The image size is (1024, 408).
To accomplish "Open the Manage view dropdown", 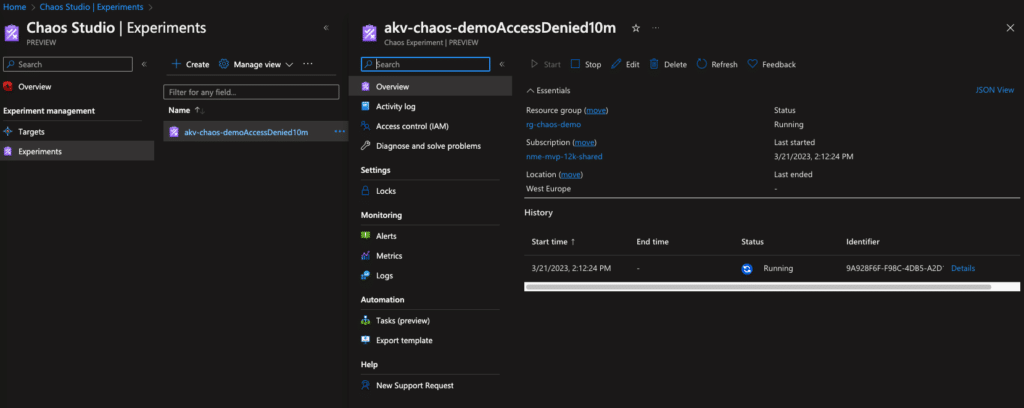I will [x=256, y=64].
